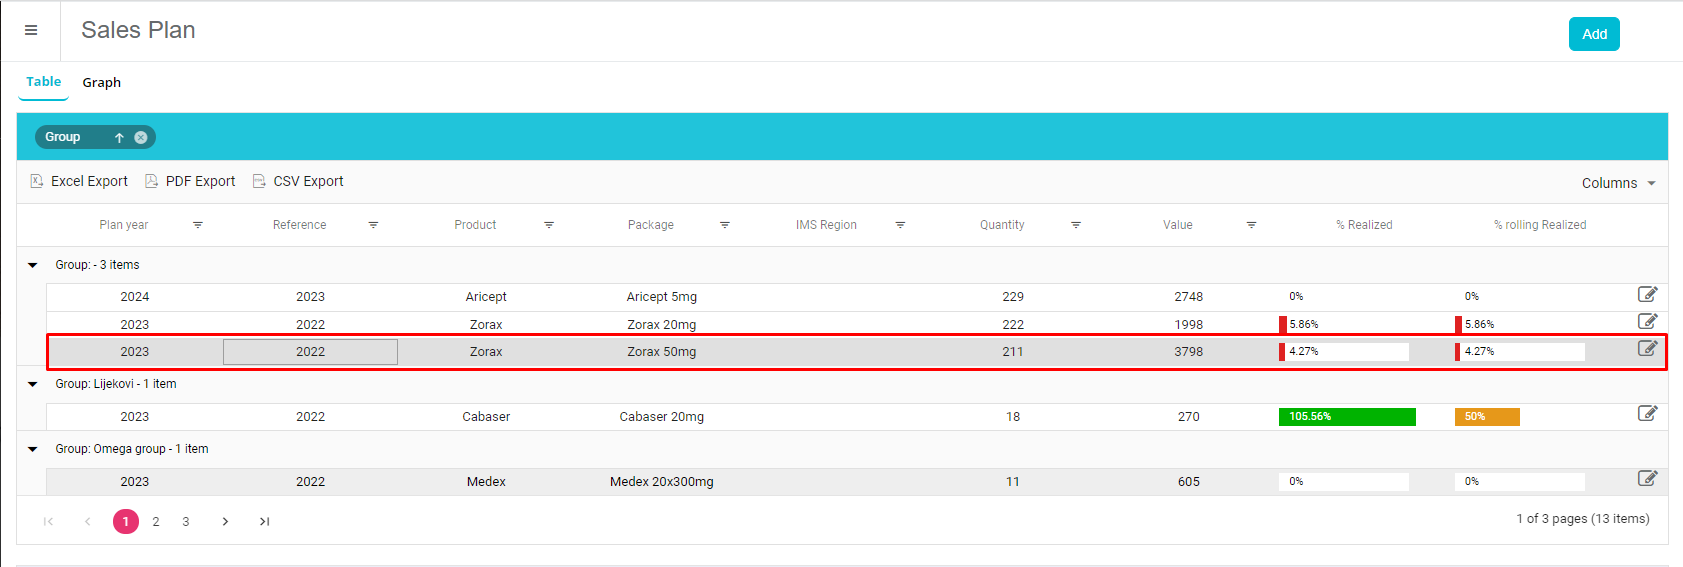
Task: Toggle Group sort direction arrow
Action: coord(119,137)
